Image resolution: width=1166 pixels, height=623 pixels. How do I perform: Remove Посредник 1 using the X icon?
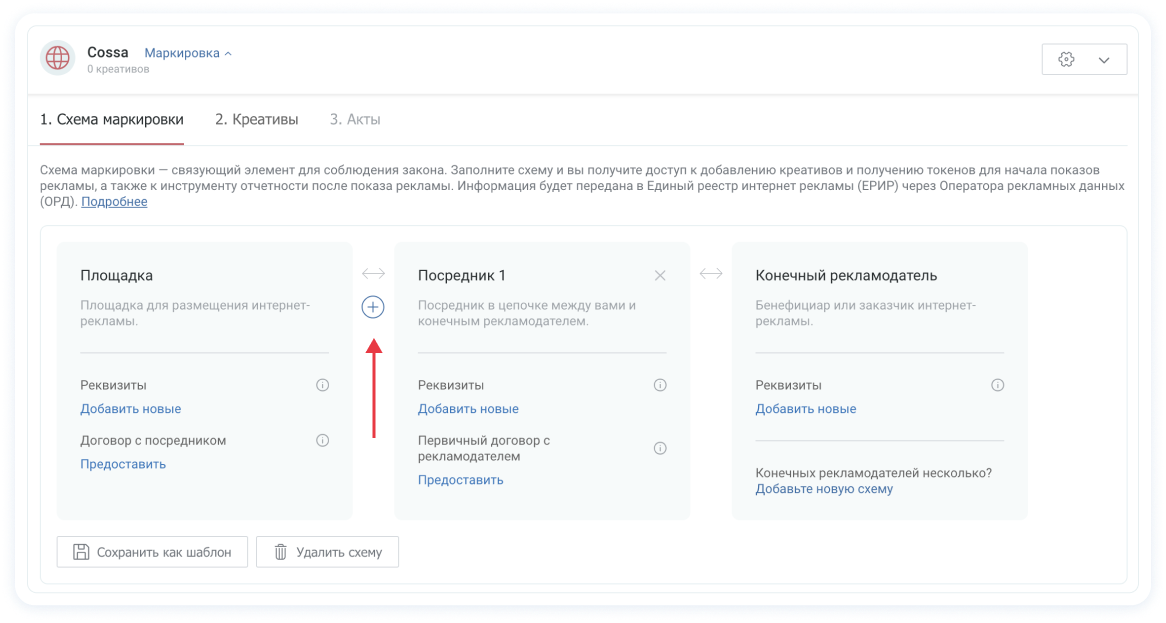pos(660,274)
